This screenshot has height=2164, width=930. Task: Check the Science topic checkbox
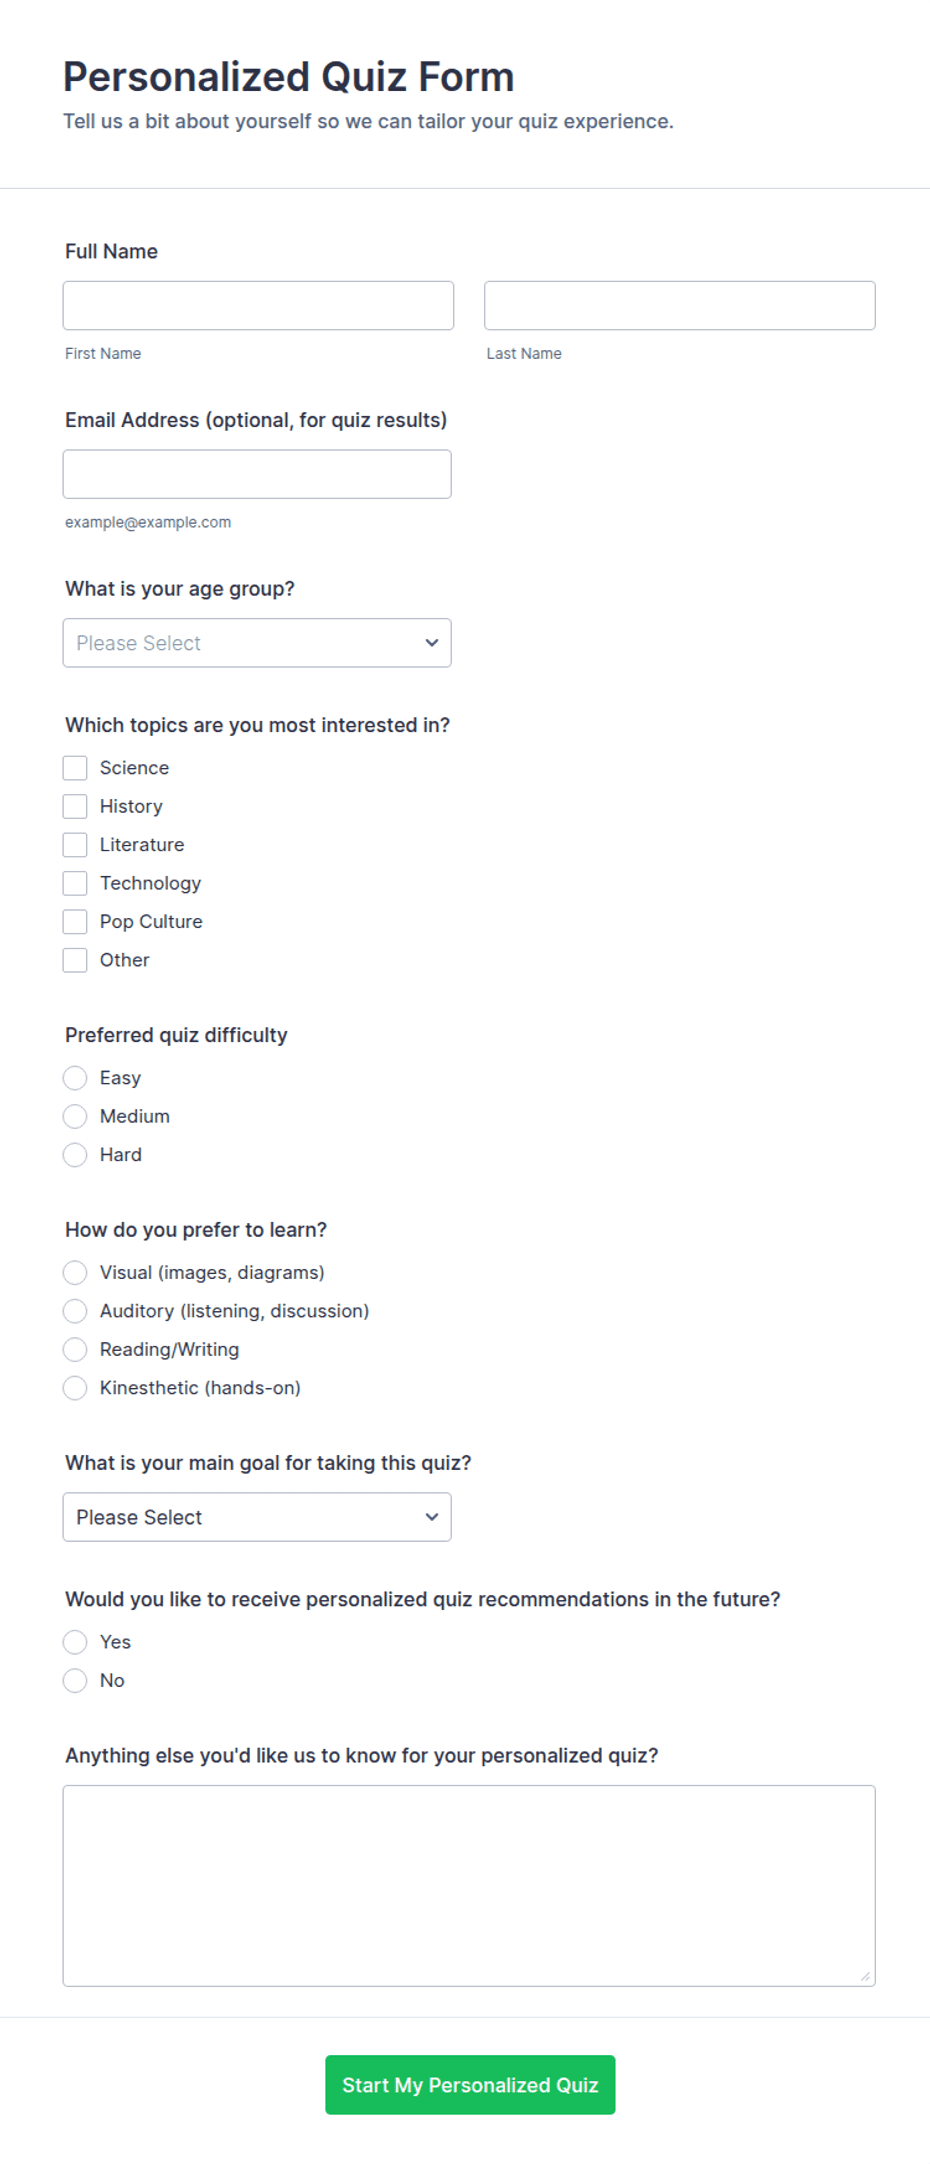click(x=75, y=768)
